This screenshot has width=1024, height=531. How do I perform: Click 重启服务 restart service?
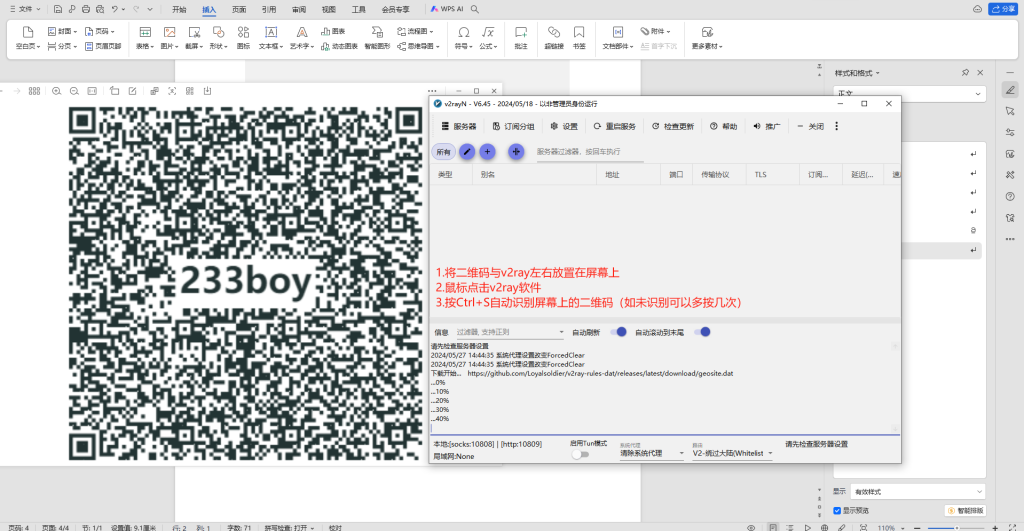click(615, 126)
